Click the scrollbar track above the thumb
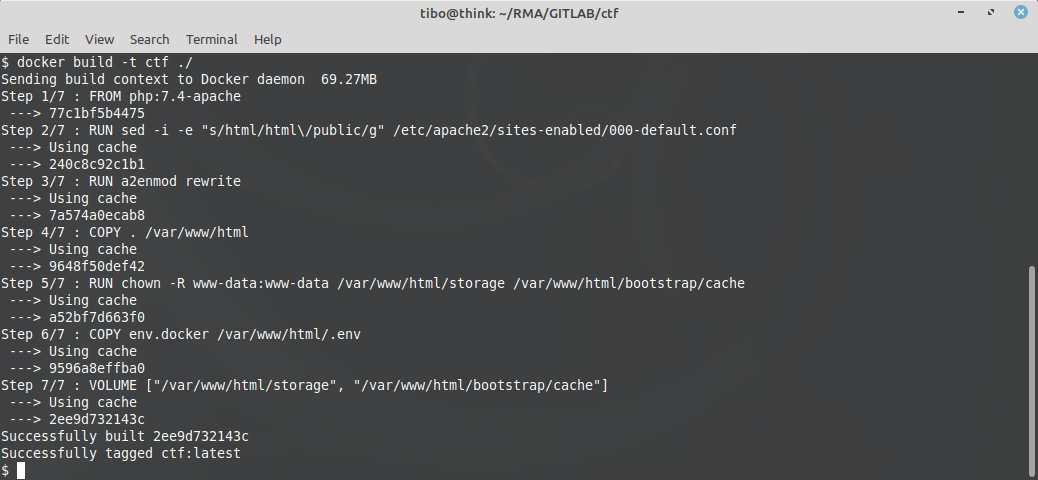This screenshot has width=1038, height=480. 1033,159
